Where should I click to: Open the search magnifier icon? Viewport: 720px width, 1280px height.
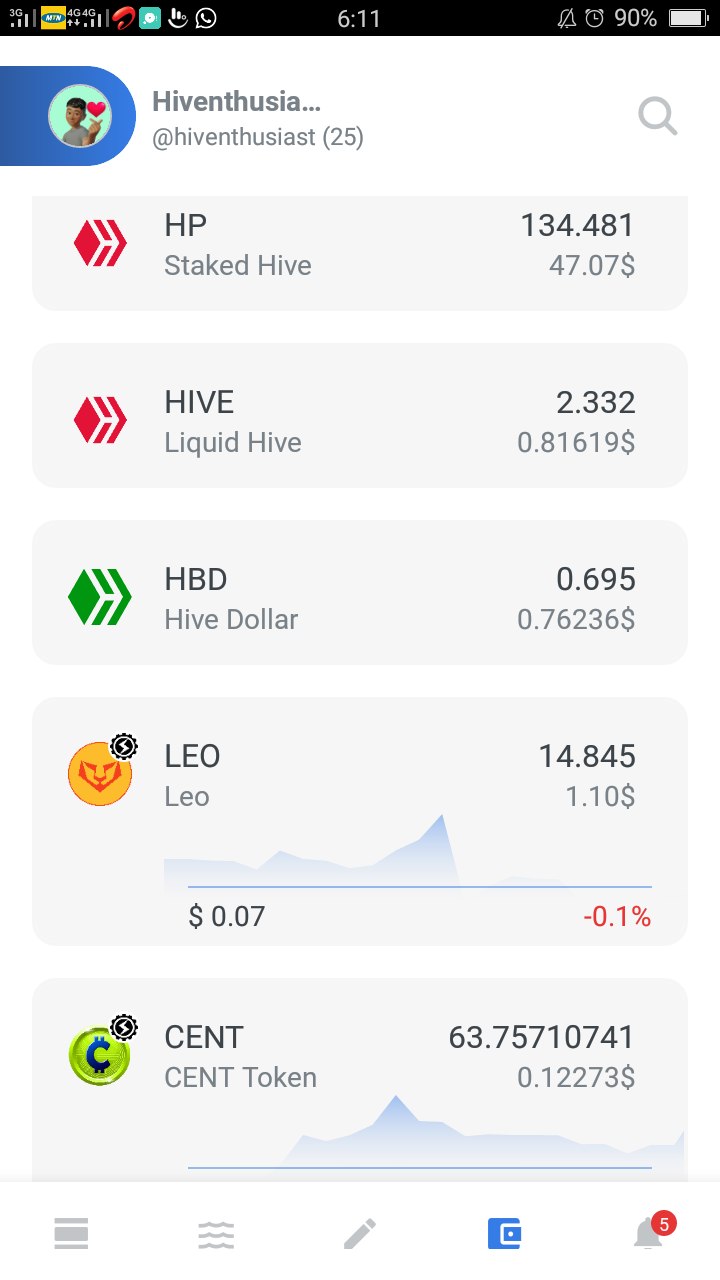click(658, 117)
